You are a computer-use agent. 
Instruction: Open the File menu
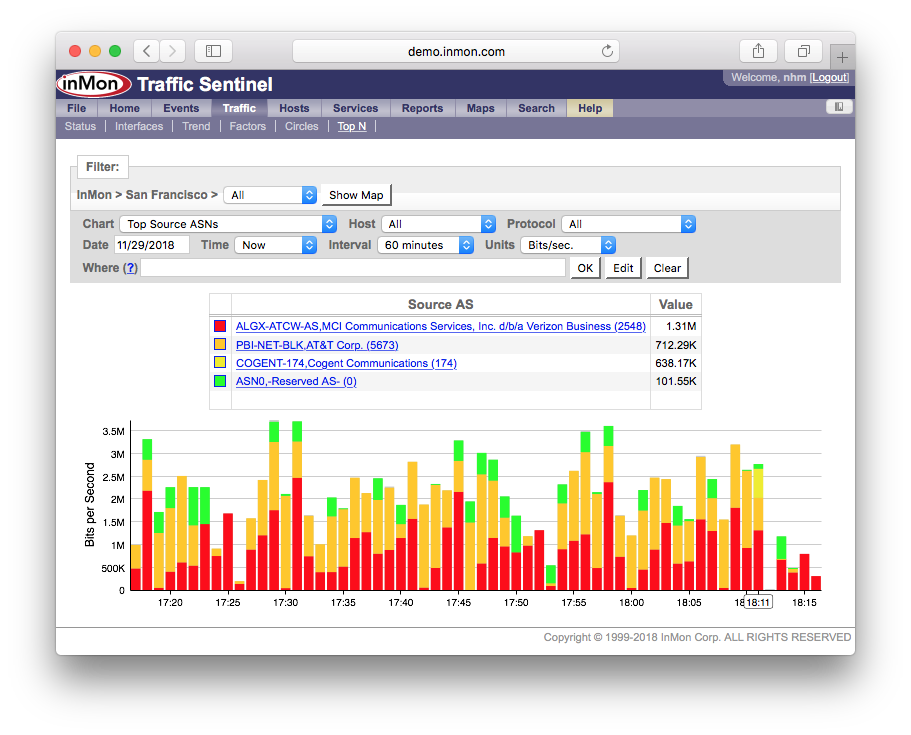pyautogui.click(x=77, y=108)
